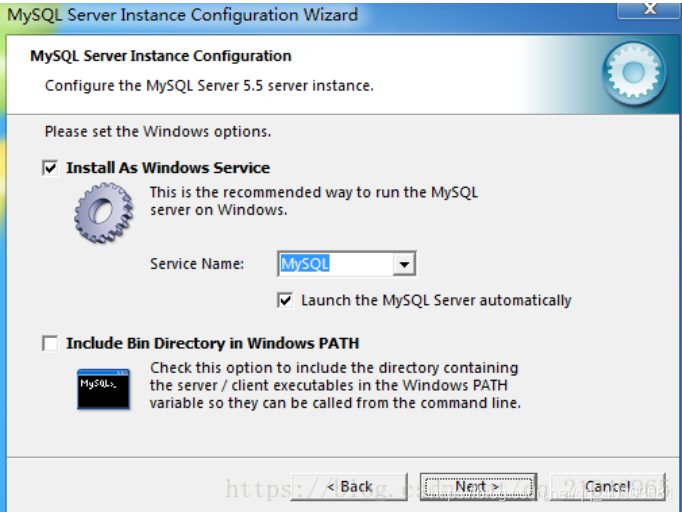Click 'Configure the MySQL Server 5.5 server instance.' text
The width and height of the screenshot is (682, 512).
pos(209,86)
